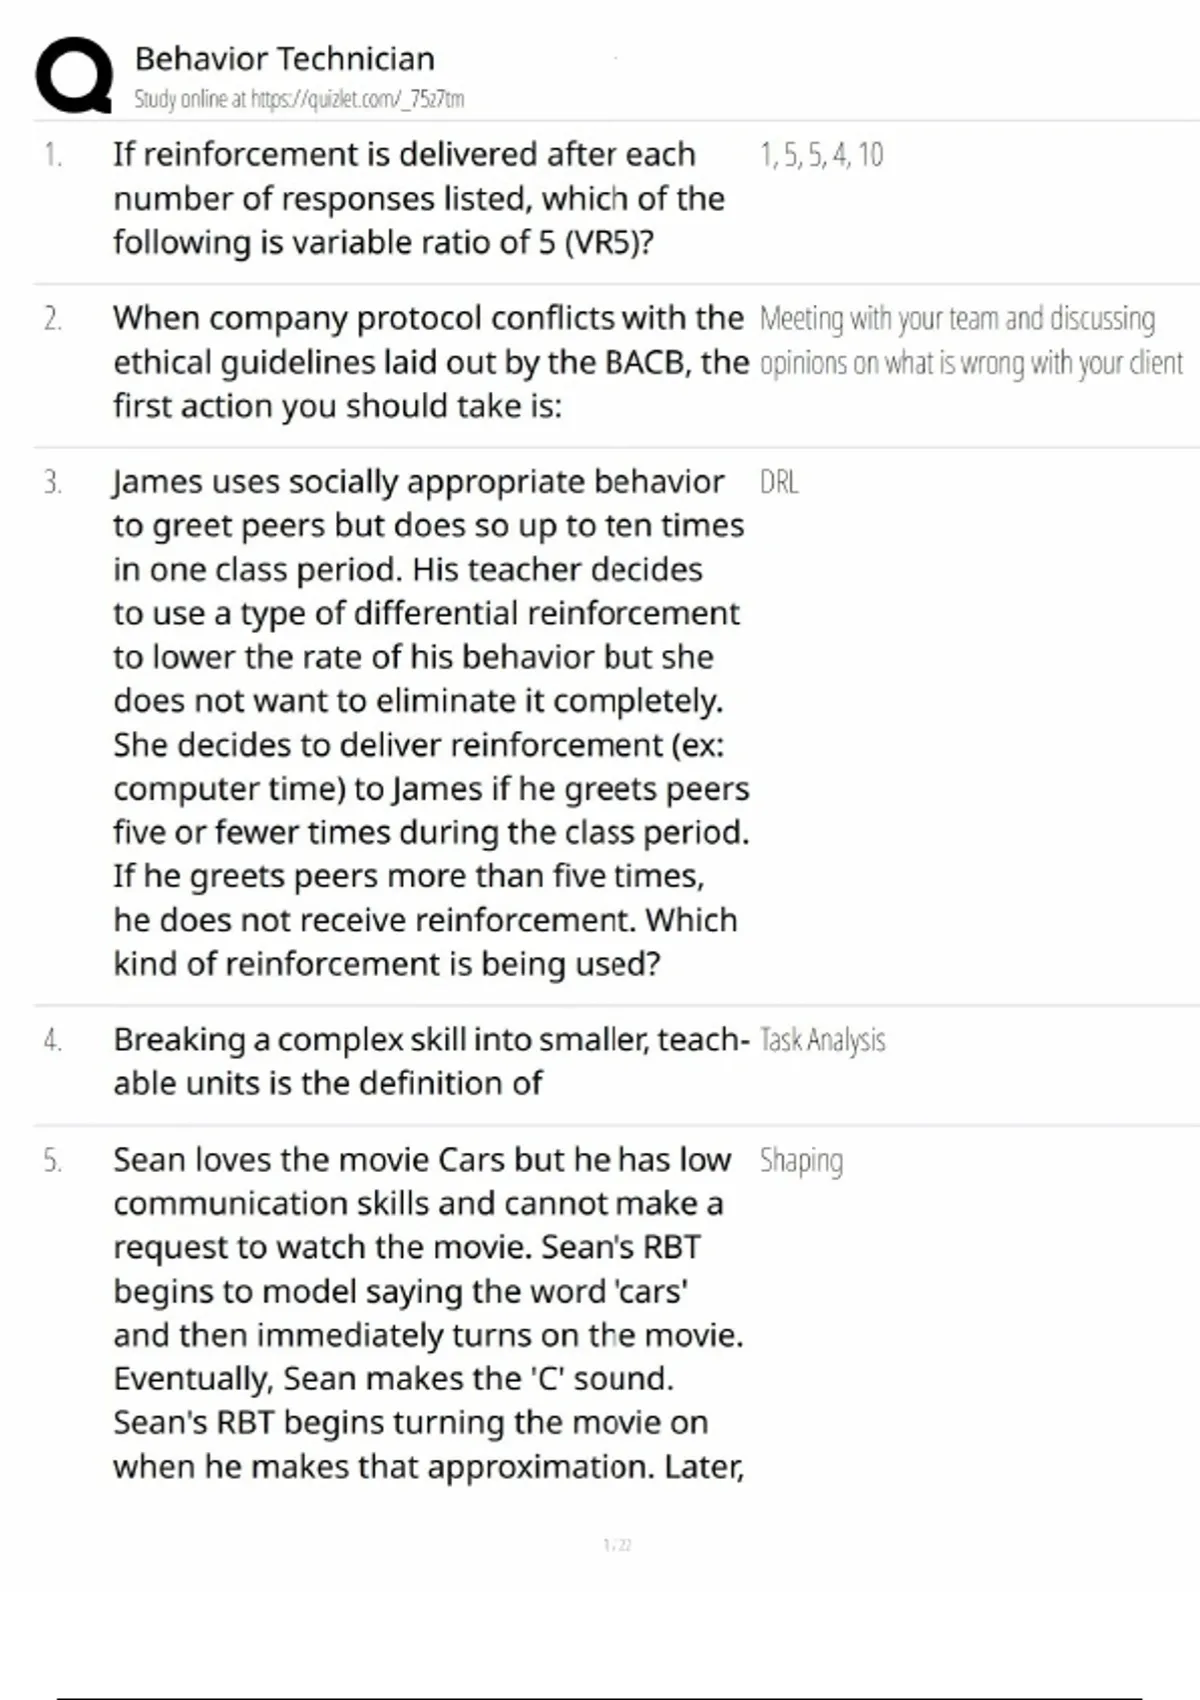Screen dimensions: 1200x1700
Task: Click the "Shaping" answer
Action: pos(801,1161)
